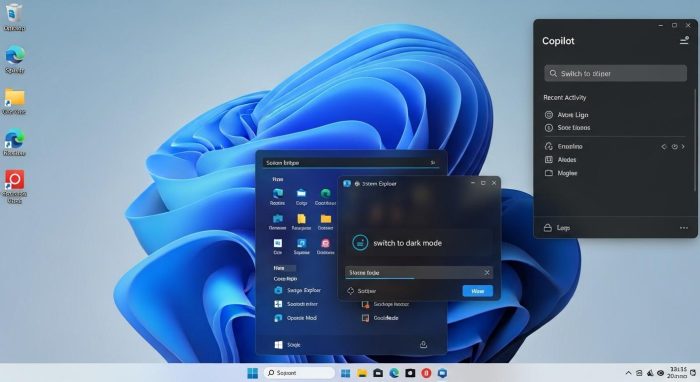Screen dimensions: 700x382
Task: Expand the system tray hidden icons chevron
Action: coord(628,373)
